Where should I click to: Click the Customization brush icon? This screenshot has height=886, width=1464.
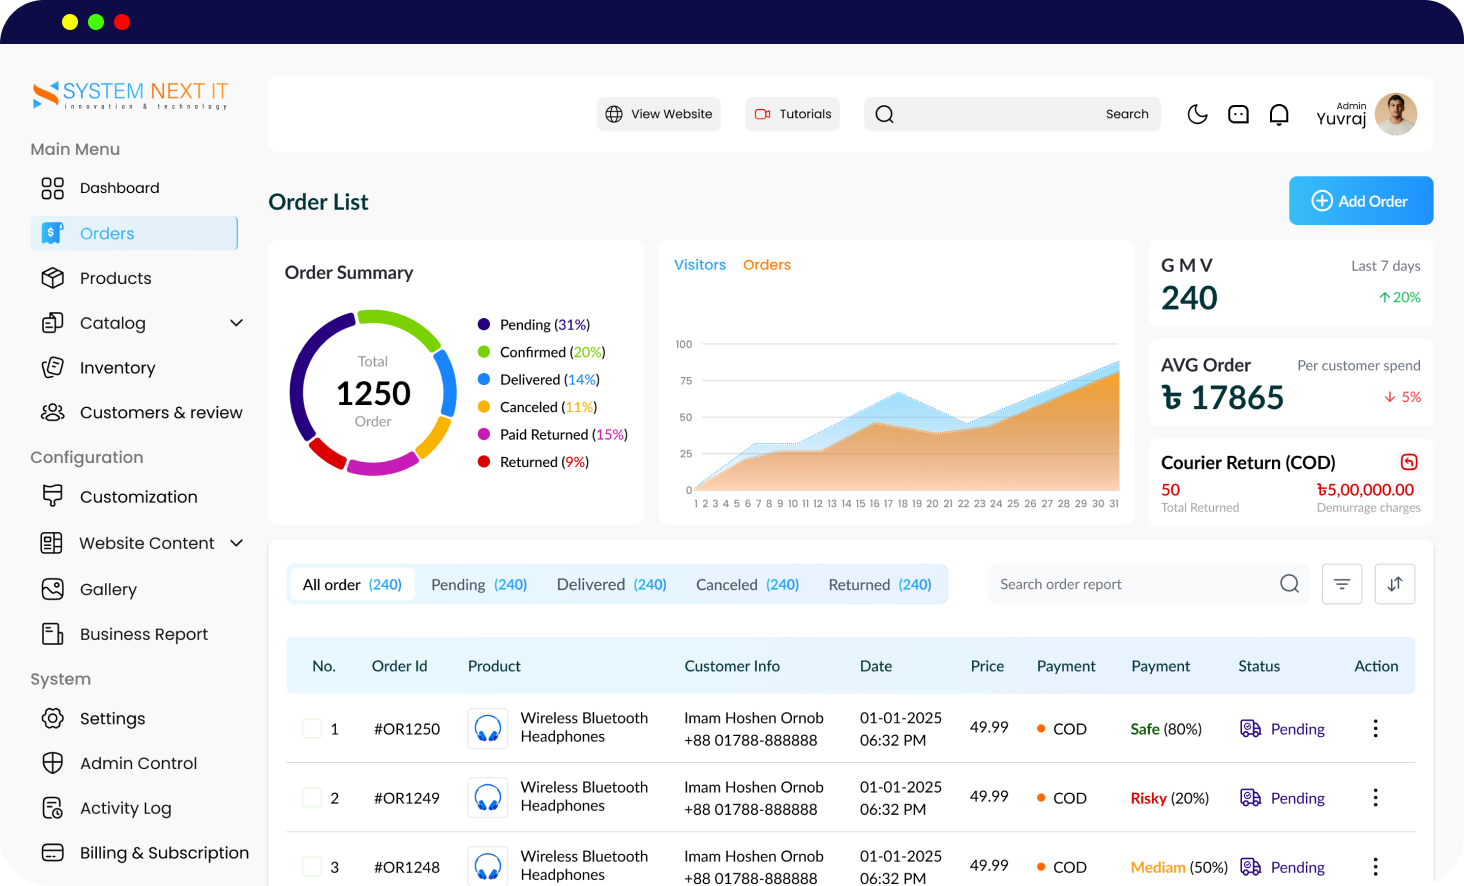pos(52,496)
